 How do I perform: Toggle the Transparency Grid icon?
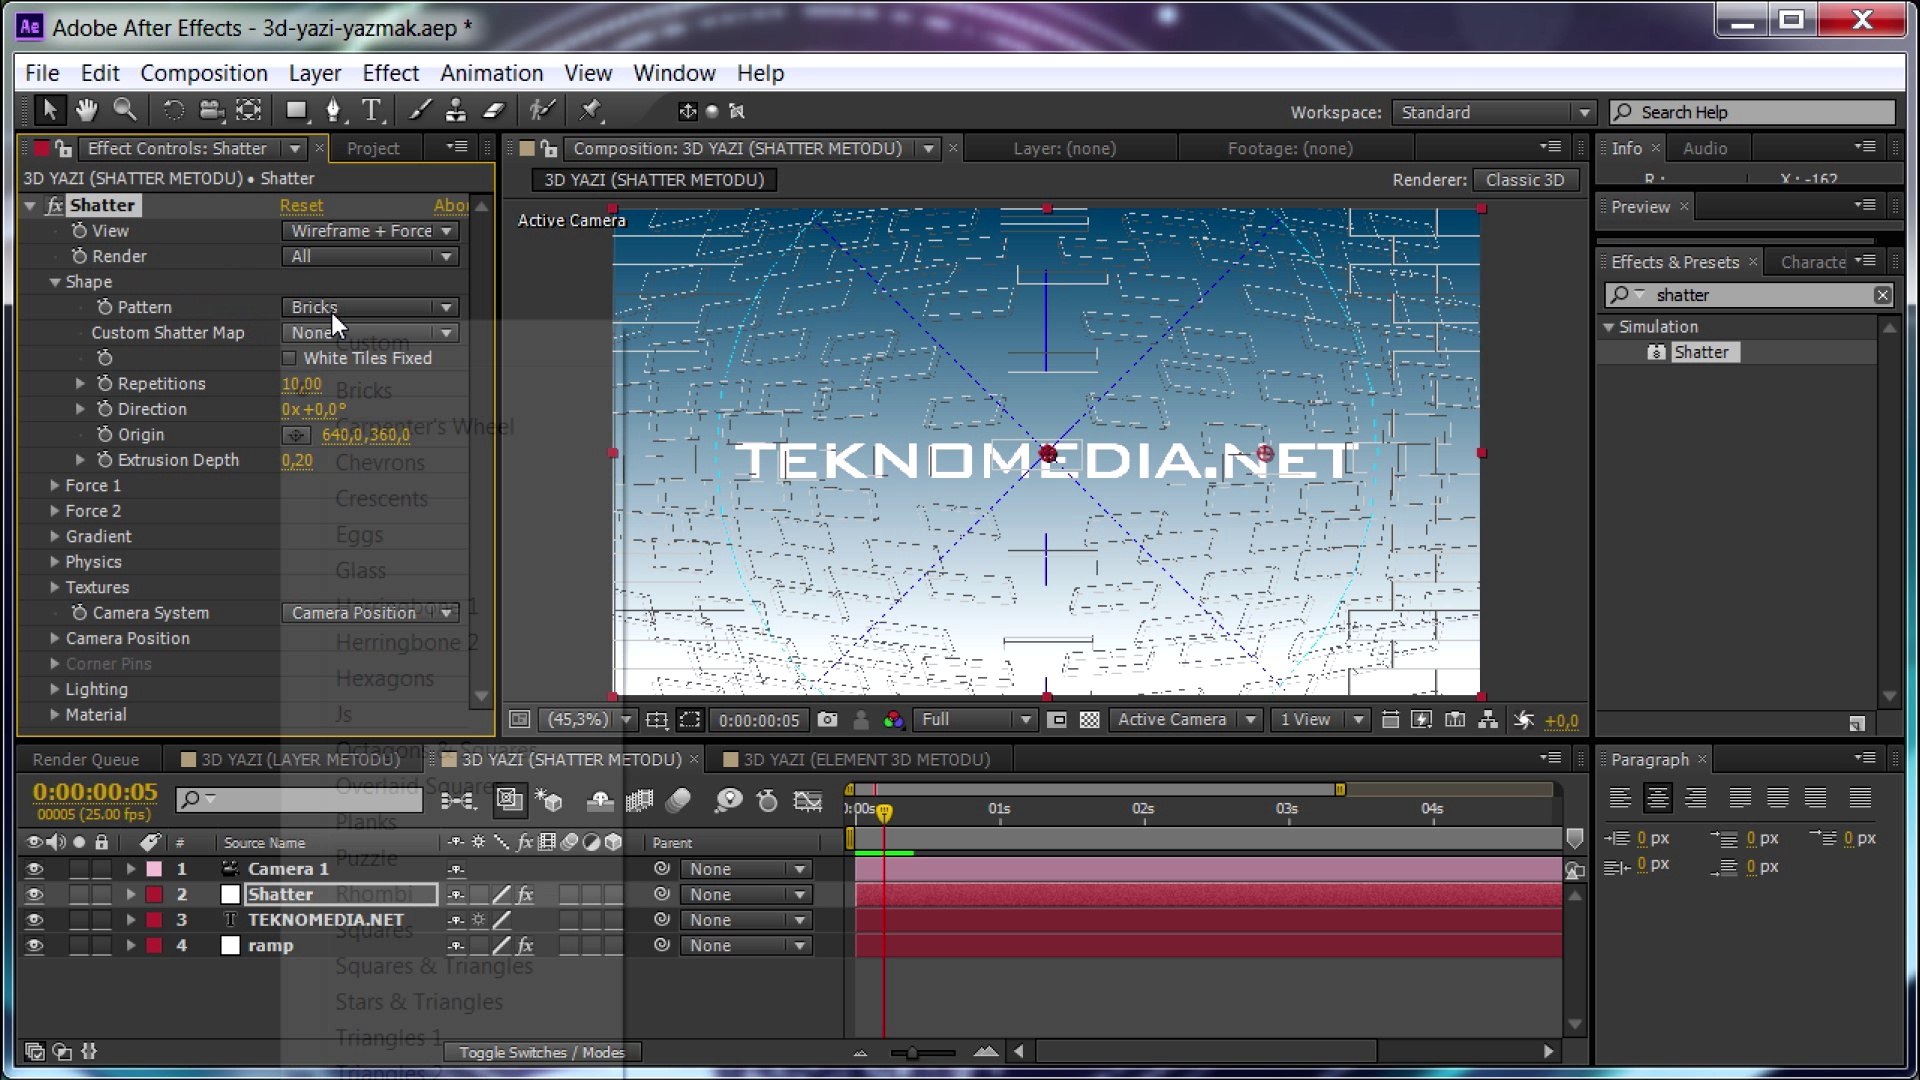1090,720
